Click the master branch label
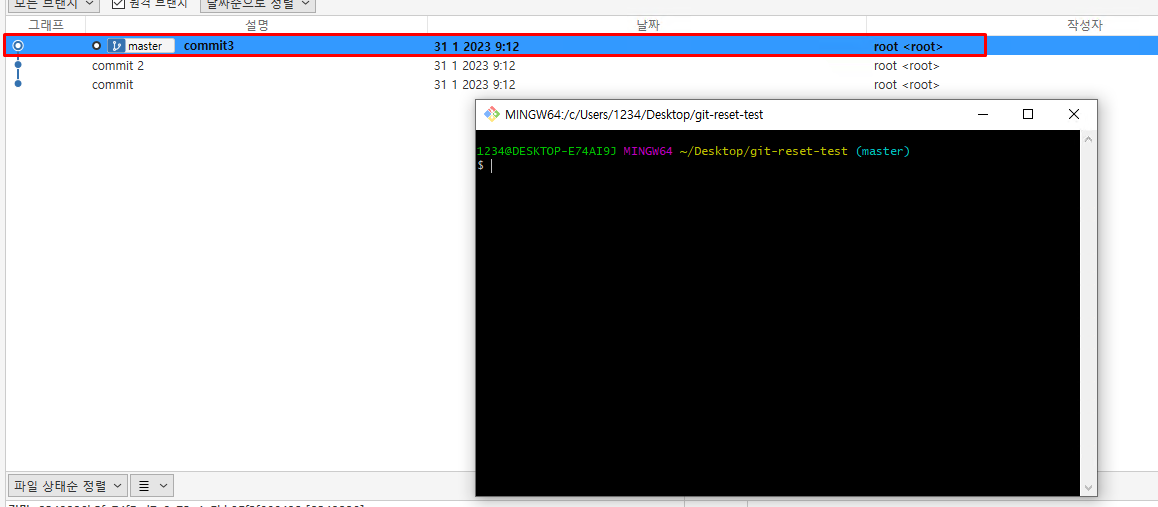Viewport: 1158px width, 507px height. 141,46
